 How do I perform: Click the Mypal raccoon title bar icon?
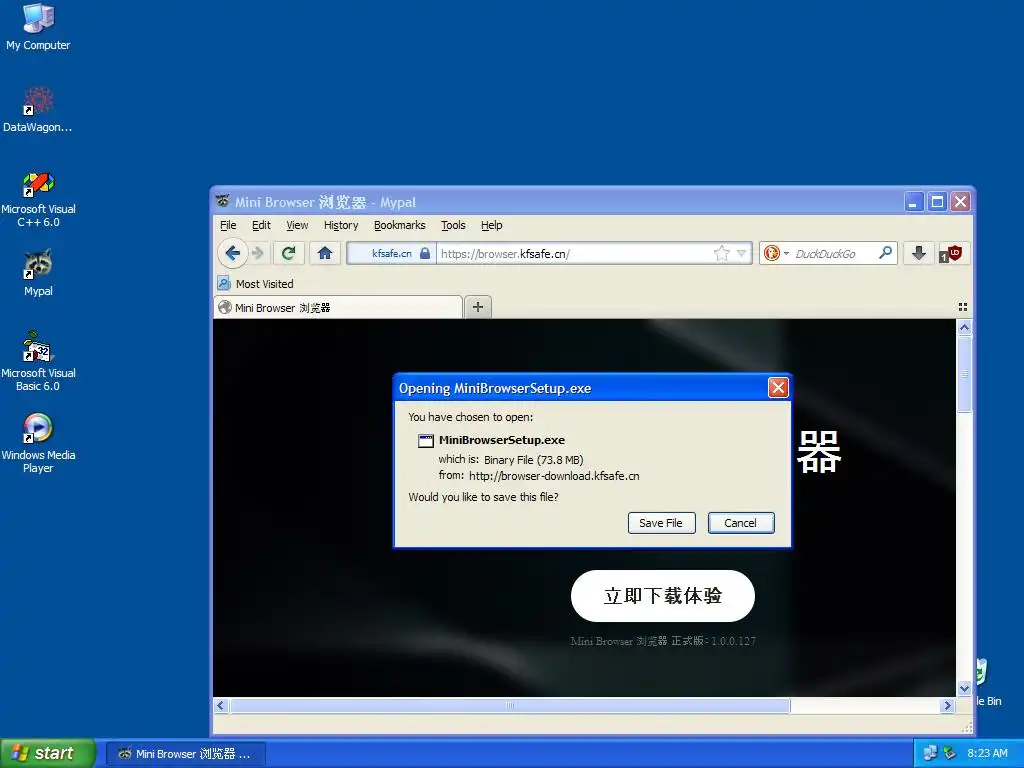(x=223, y=201)
